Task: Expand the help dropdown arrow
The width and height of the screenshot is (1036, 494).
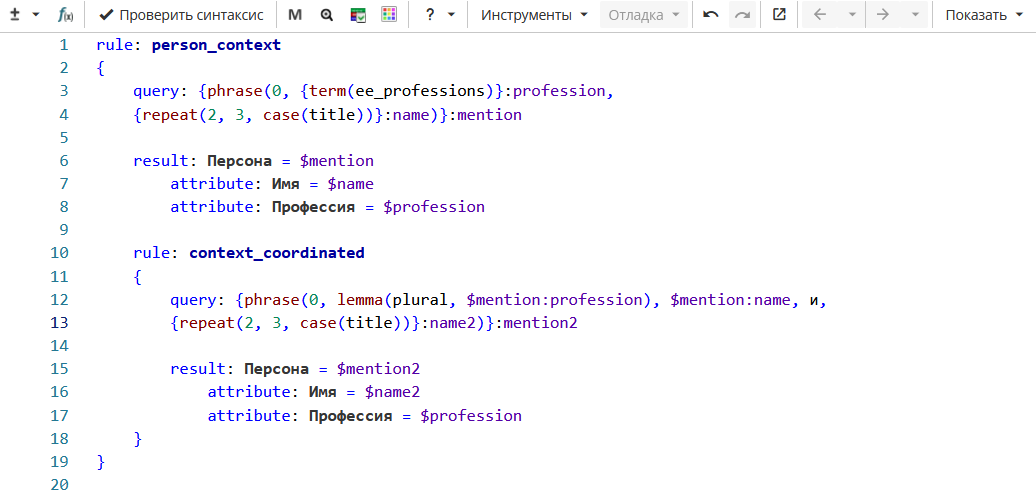Action: tap(451, 15)
